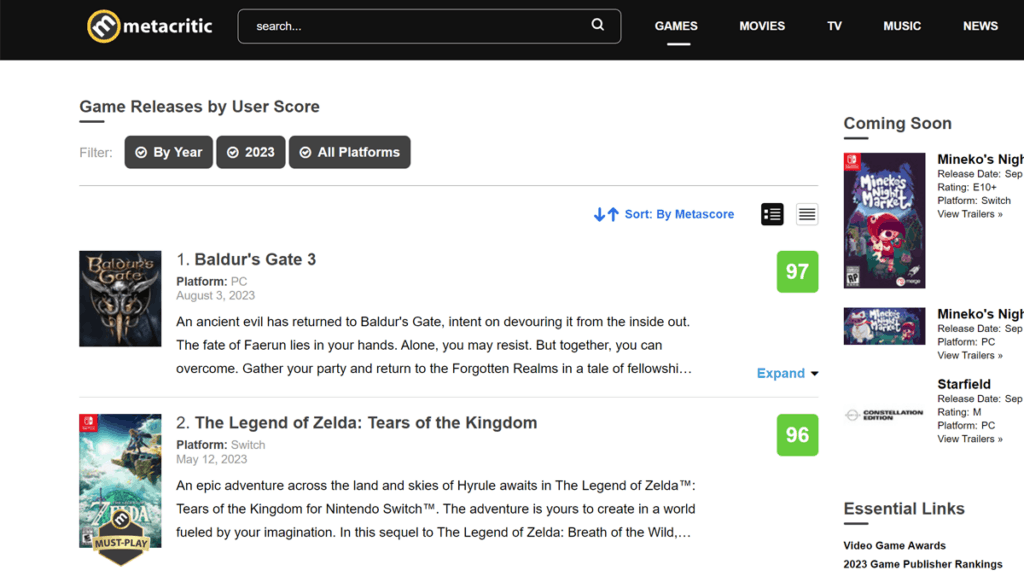1024x576 pixels.
Task: Click the search magnifier icon
Action: coord(597,24)
